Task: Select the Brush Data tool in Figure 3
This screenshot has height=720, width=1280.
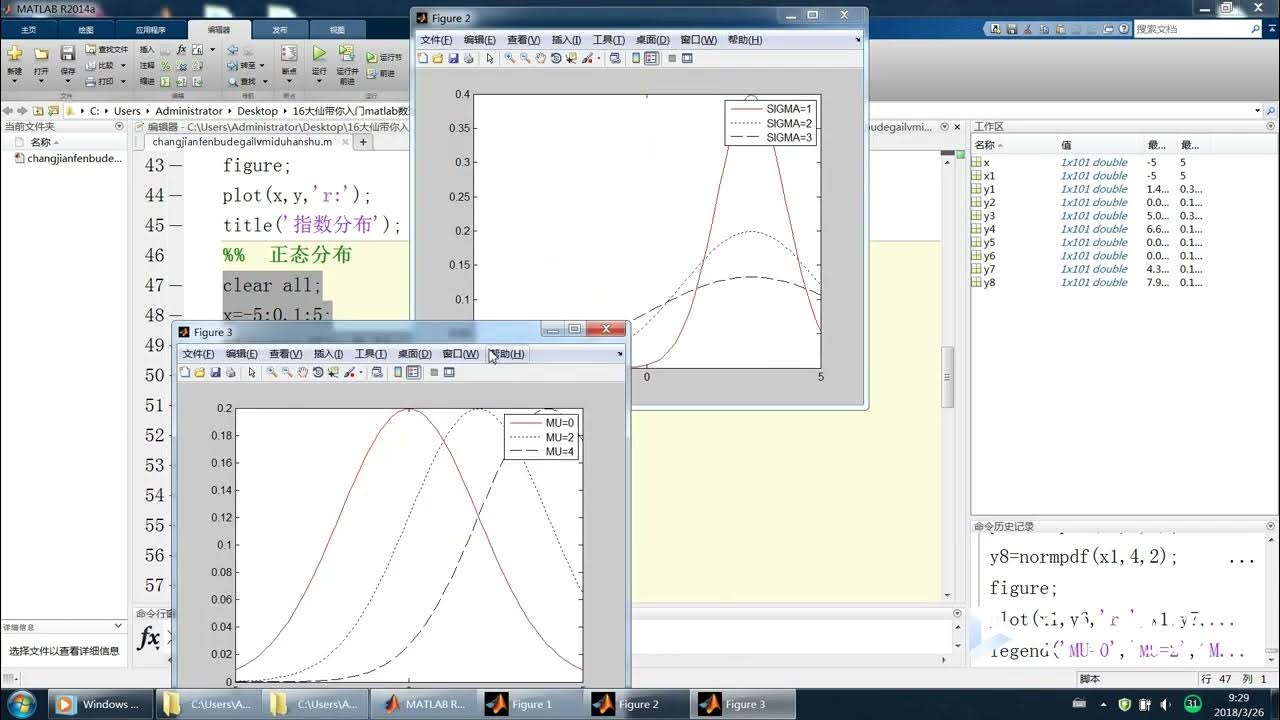Action: (x=349, y=372)
